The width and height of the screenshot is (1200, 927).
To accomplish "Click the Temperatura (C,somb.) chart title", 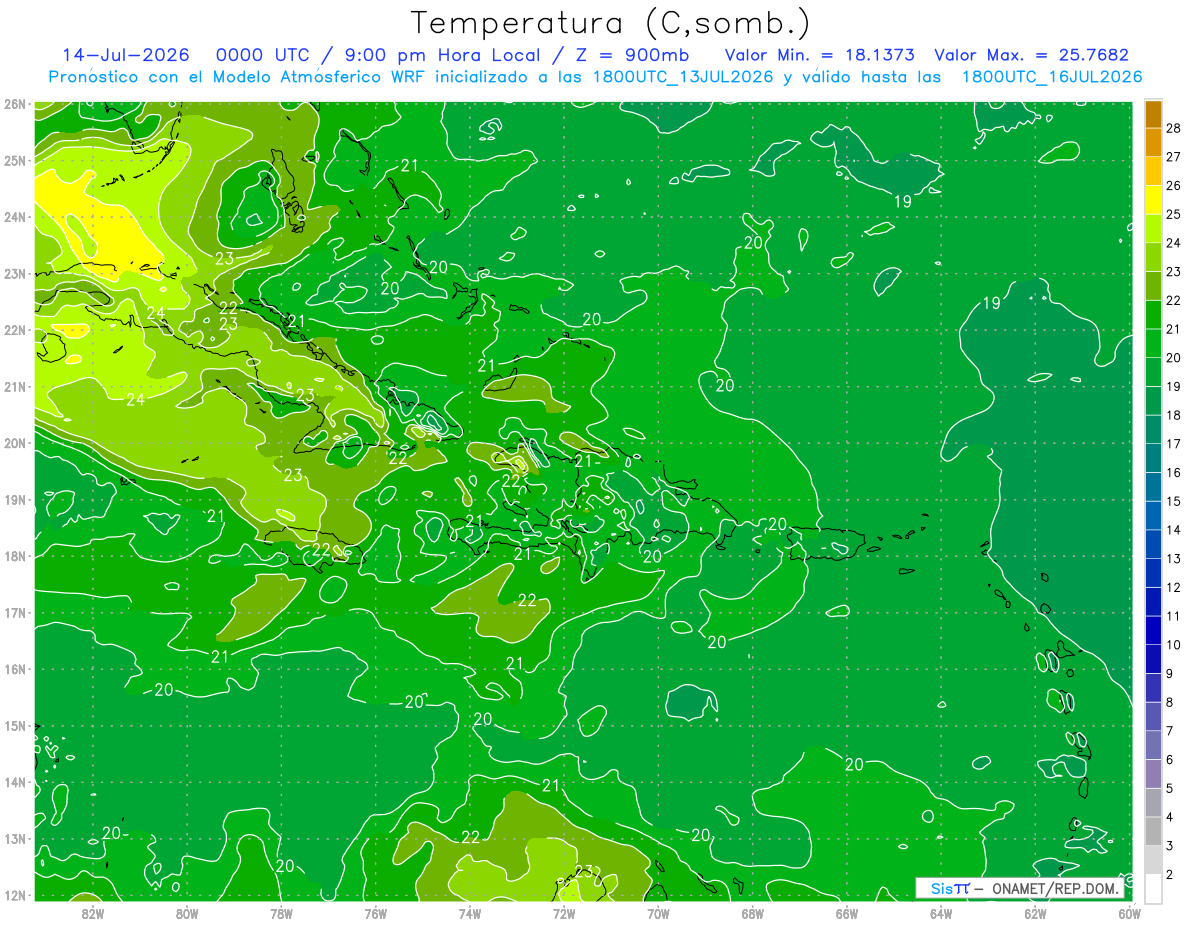I will (611, 23).
